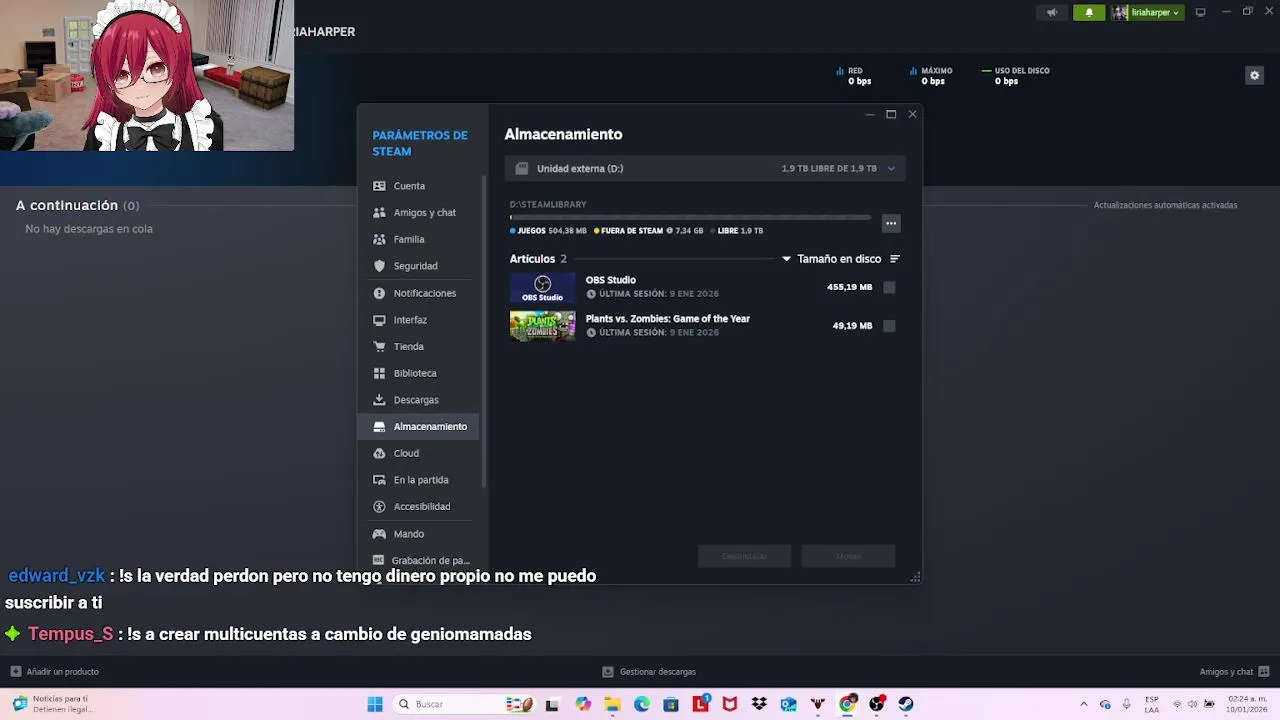Screen dimensions: 1280x720
Task: Expand the Unidad externa (D:) drive dropdown
Action: coord(705,168)
